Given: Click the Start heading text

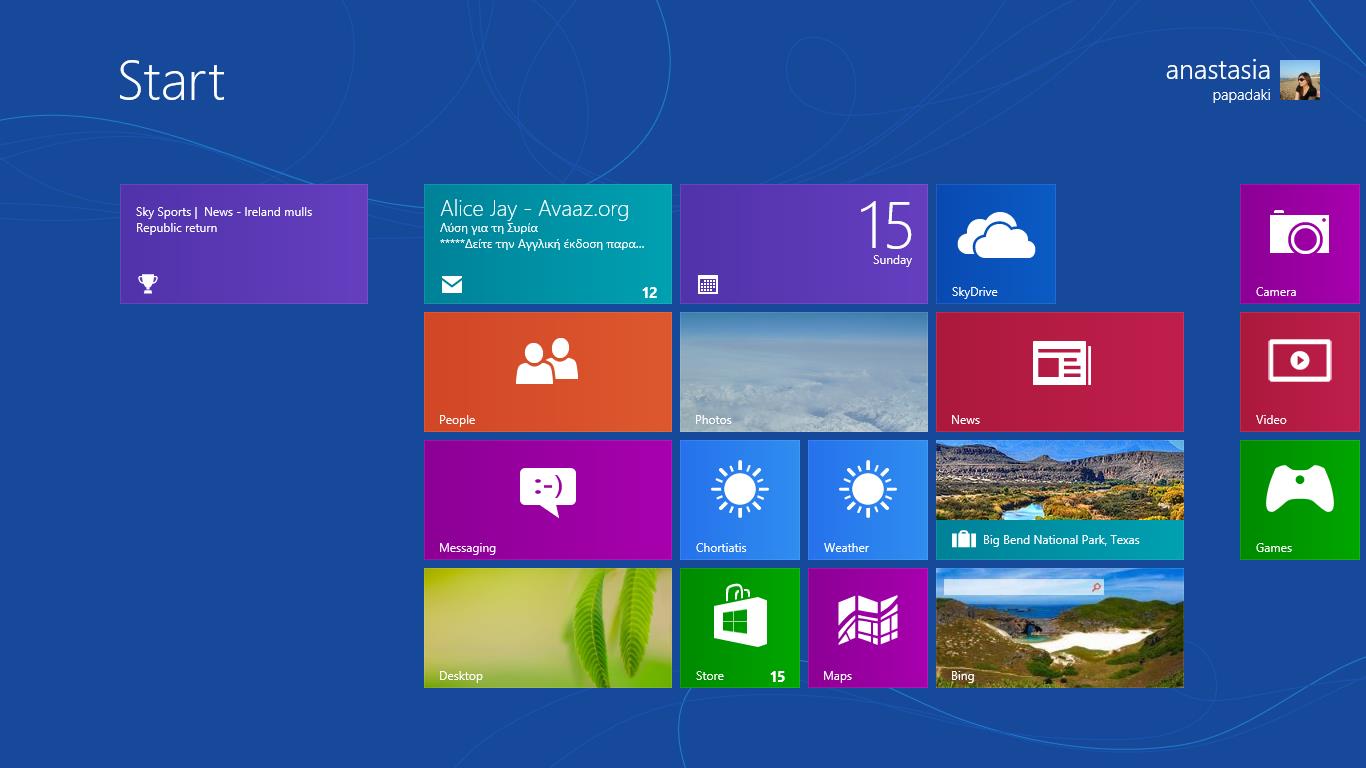Looking at the screenshot, I should coord(172,80).
